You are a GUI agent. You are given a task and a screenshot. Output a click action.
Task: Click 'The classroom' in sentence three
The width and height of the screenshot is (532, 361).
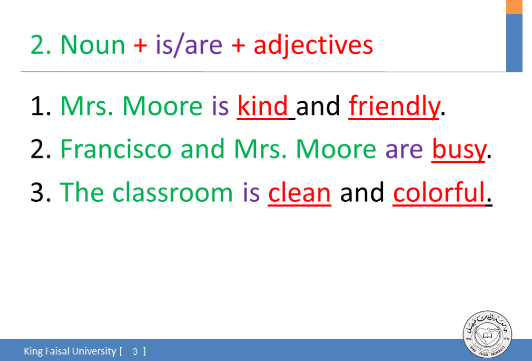(146, 192)
